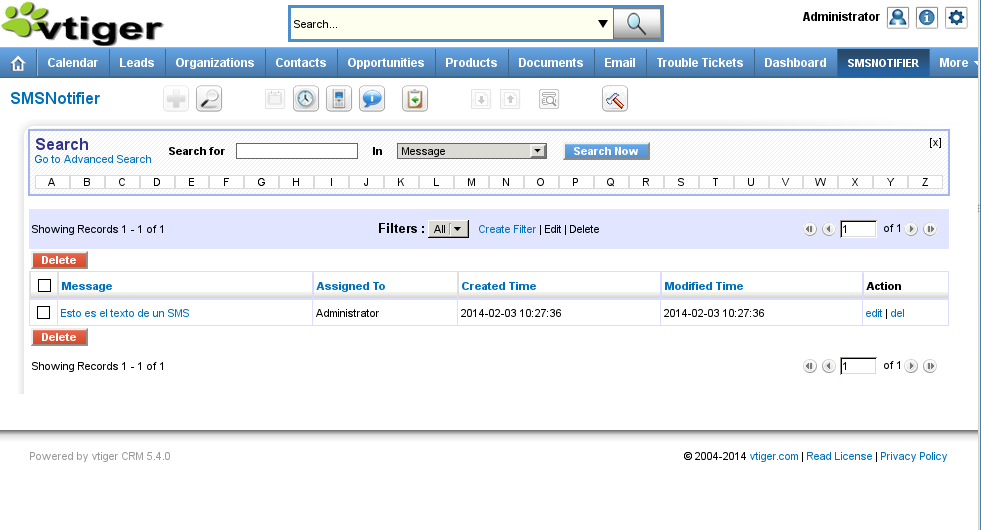
Task: Tick the select-all checkbox in table header
Action: coord(44,286)
